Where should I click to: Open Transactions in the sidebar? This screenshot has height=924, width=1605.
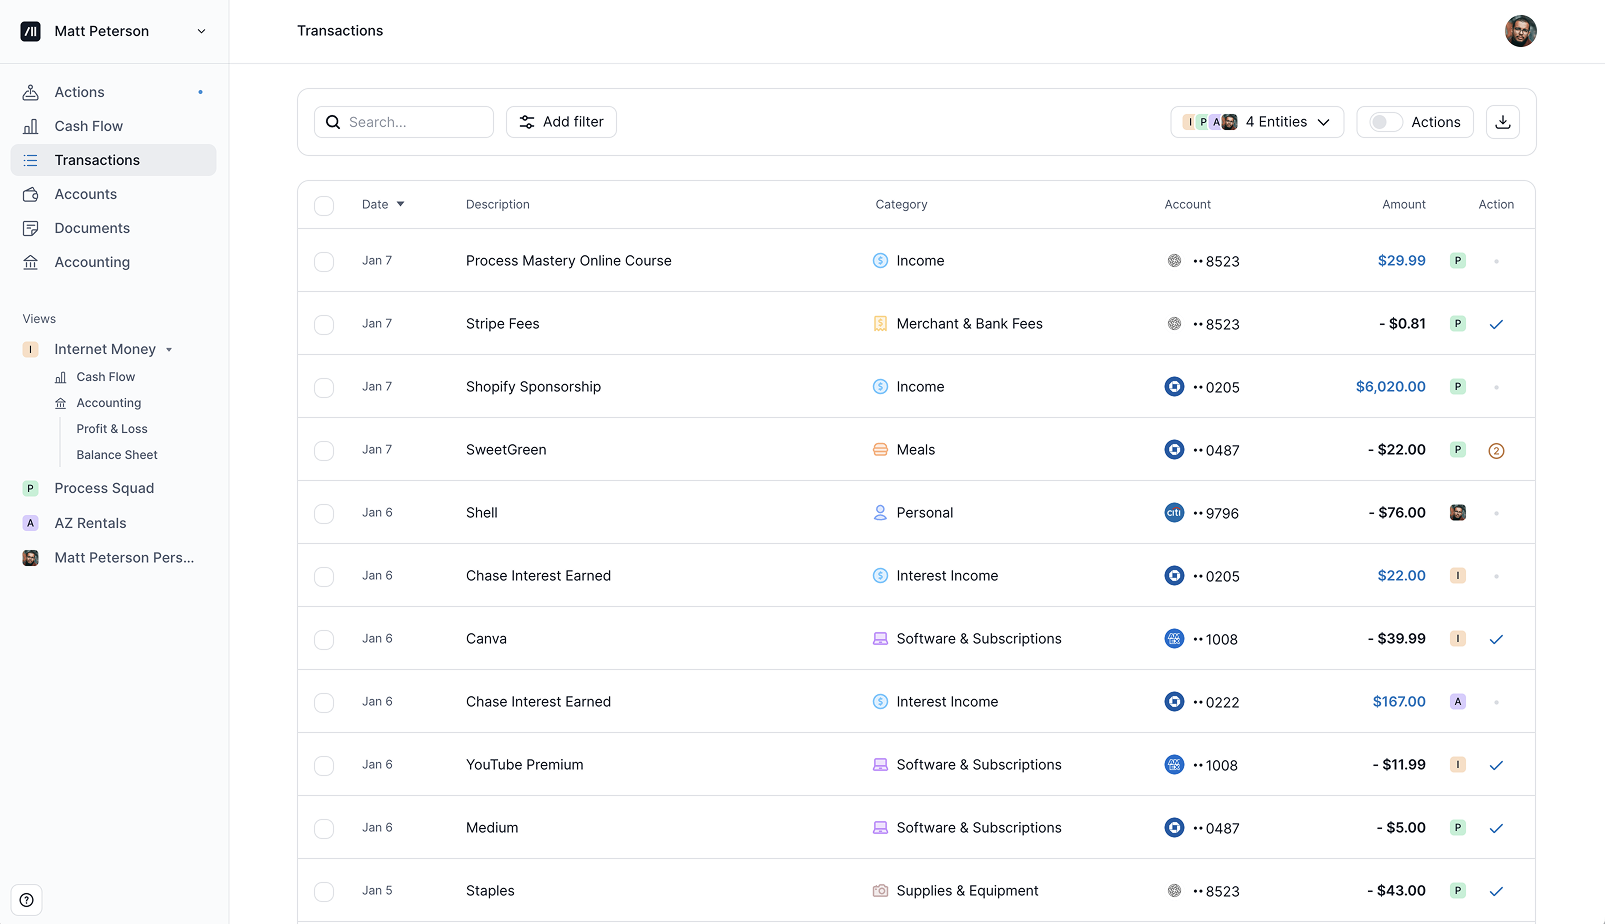[97, 159]
